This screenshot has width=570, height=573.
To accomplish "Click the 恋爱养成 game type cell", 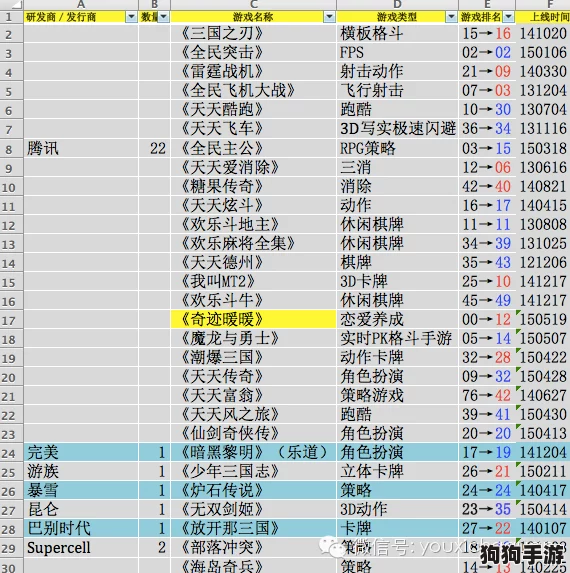I will [398, 320].
